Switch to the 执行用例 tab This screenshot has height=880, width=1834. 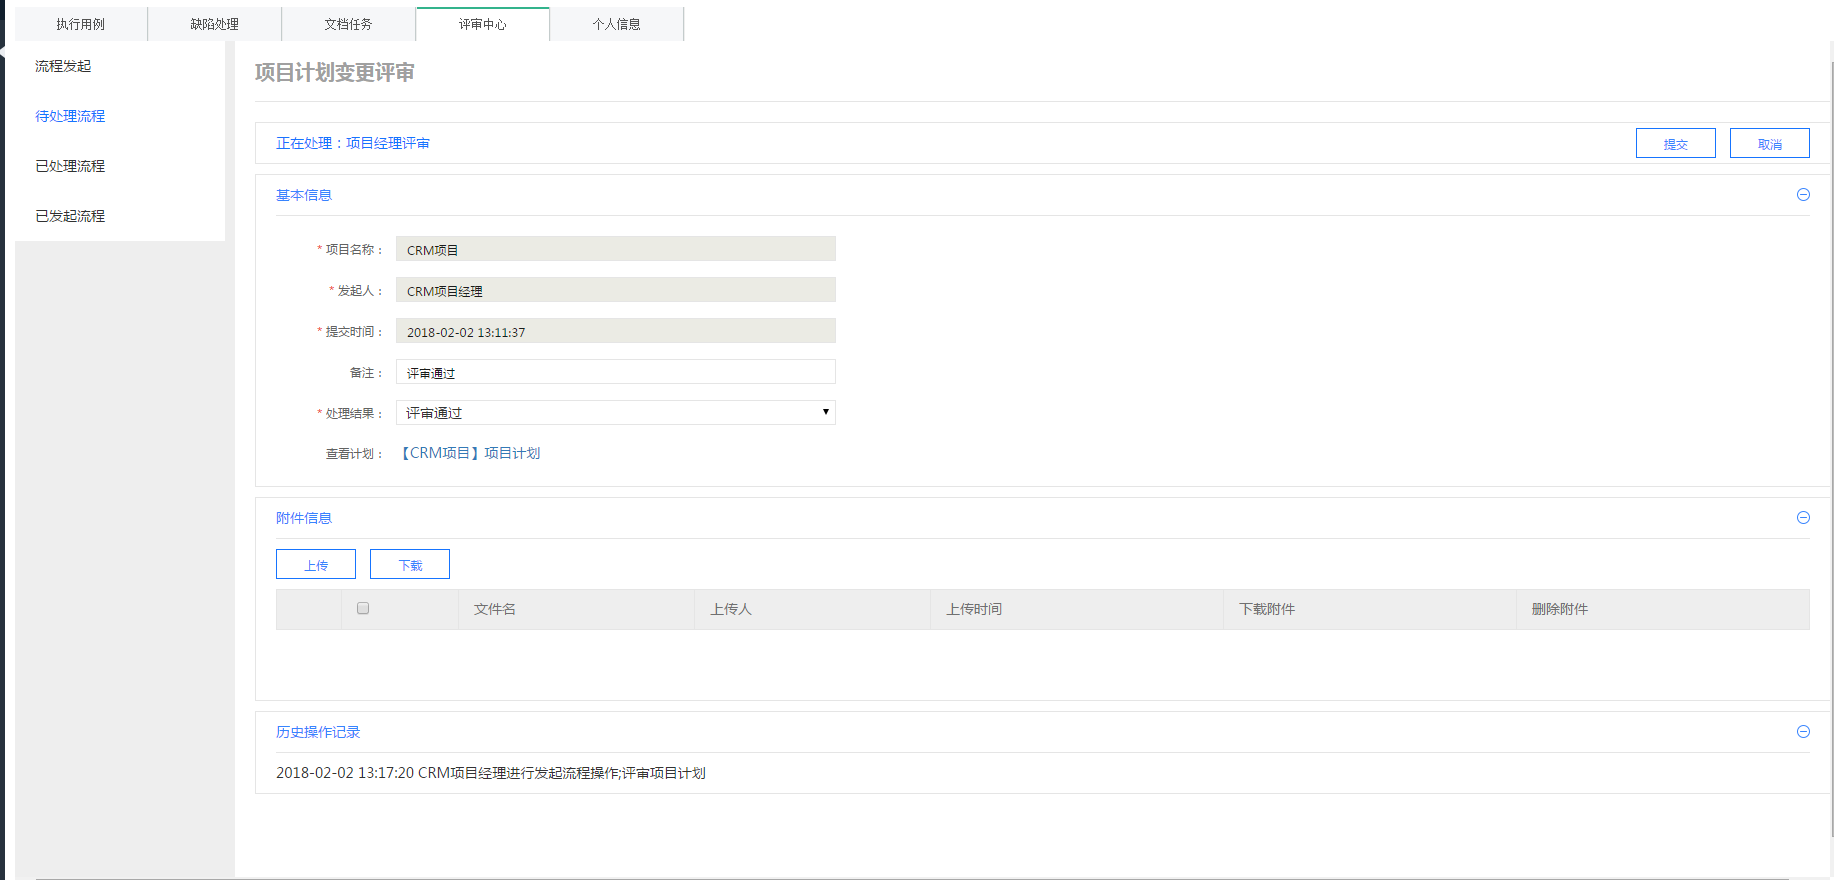pos(80,24)
